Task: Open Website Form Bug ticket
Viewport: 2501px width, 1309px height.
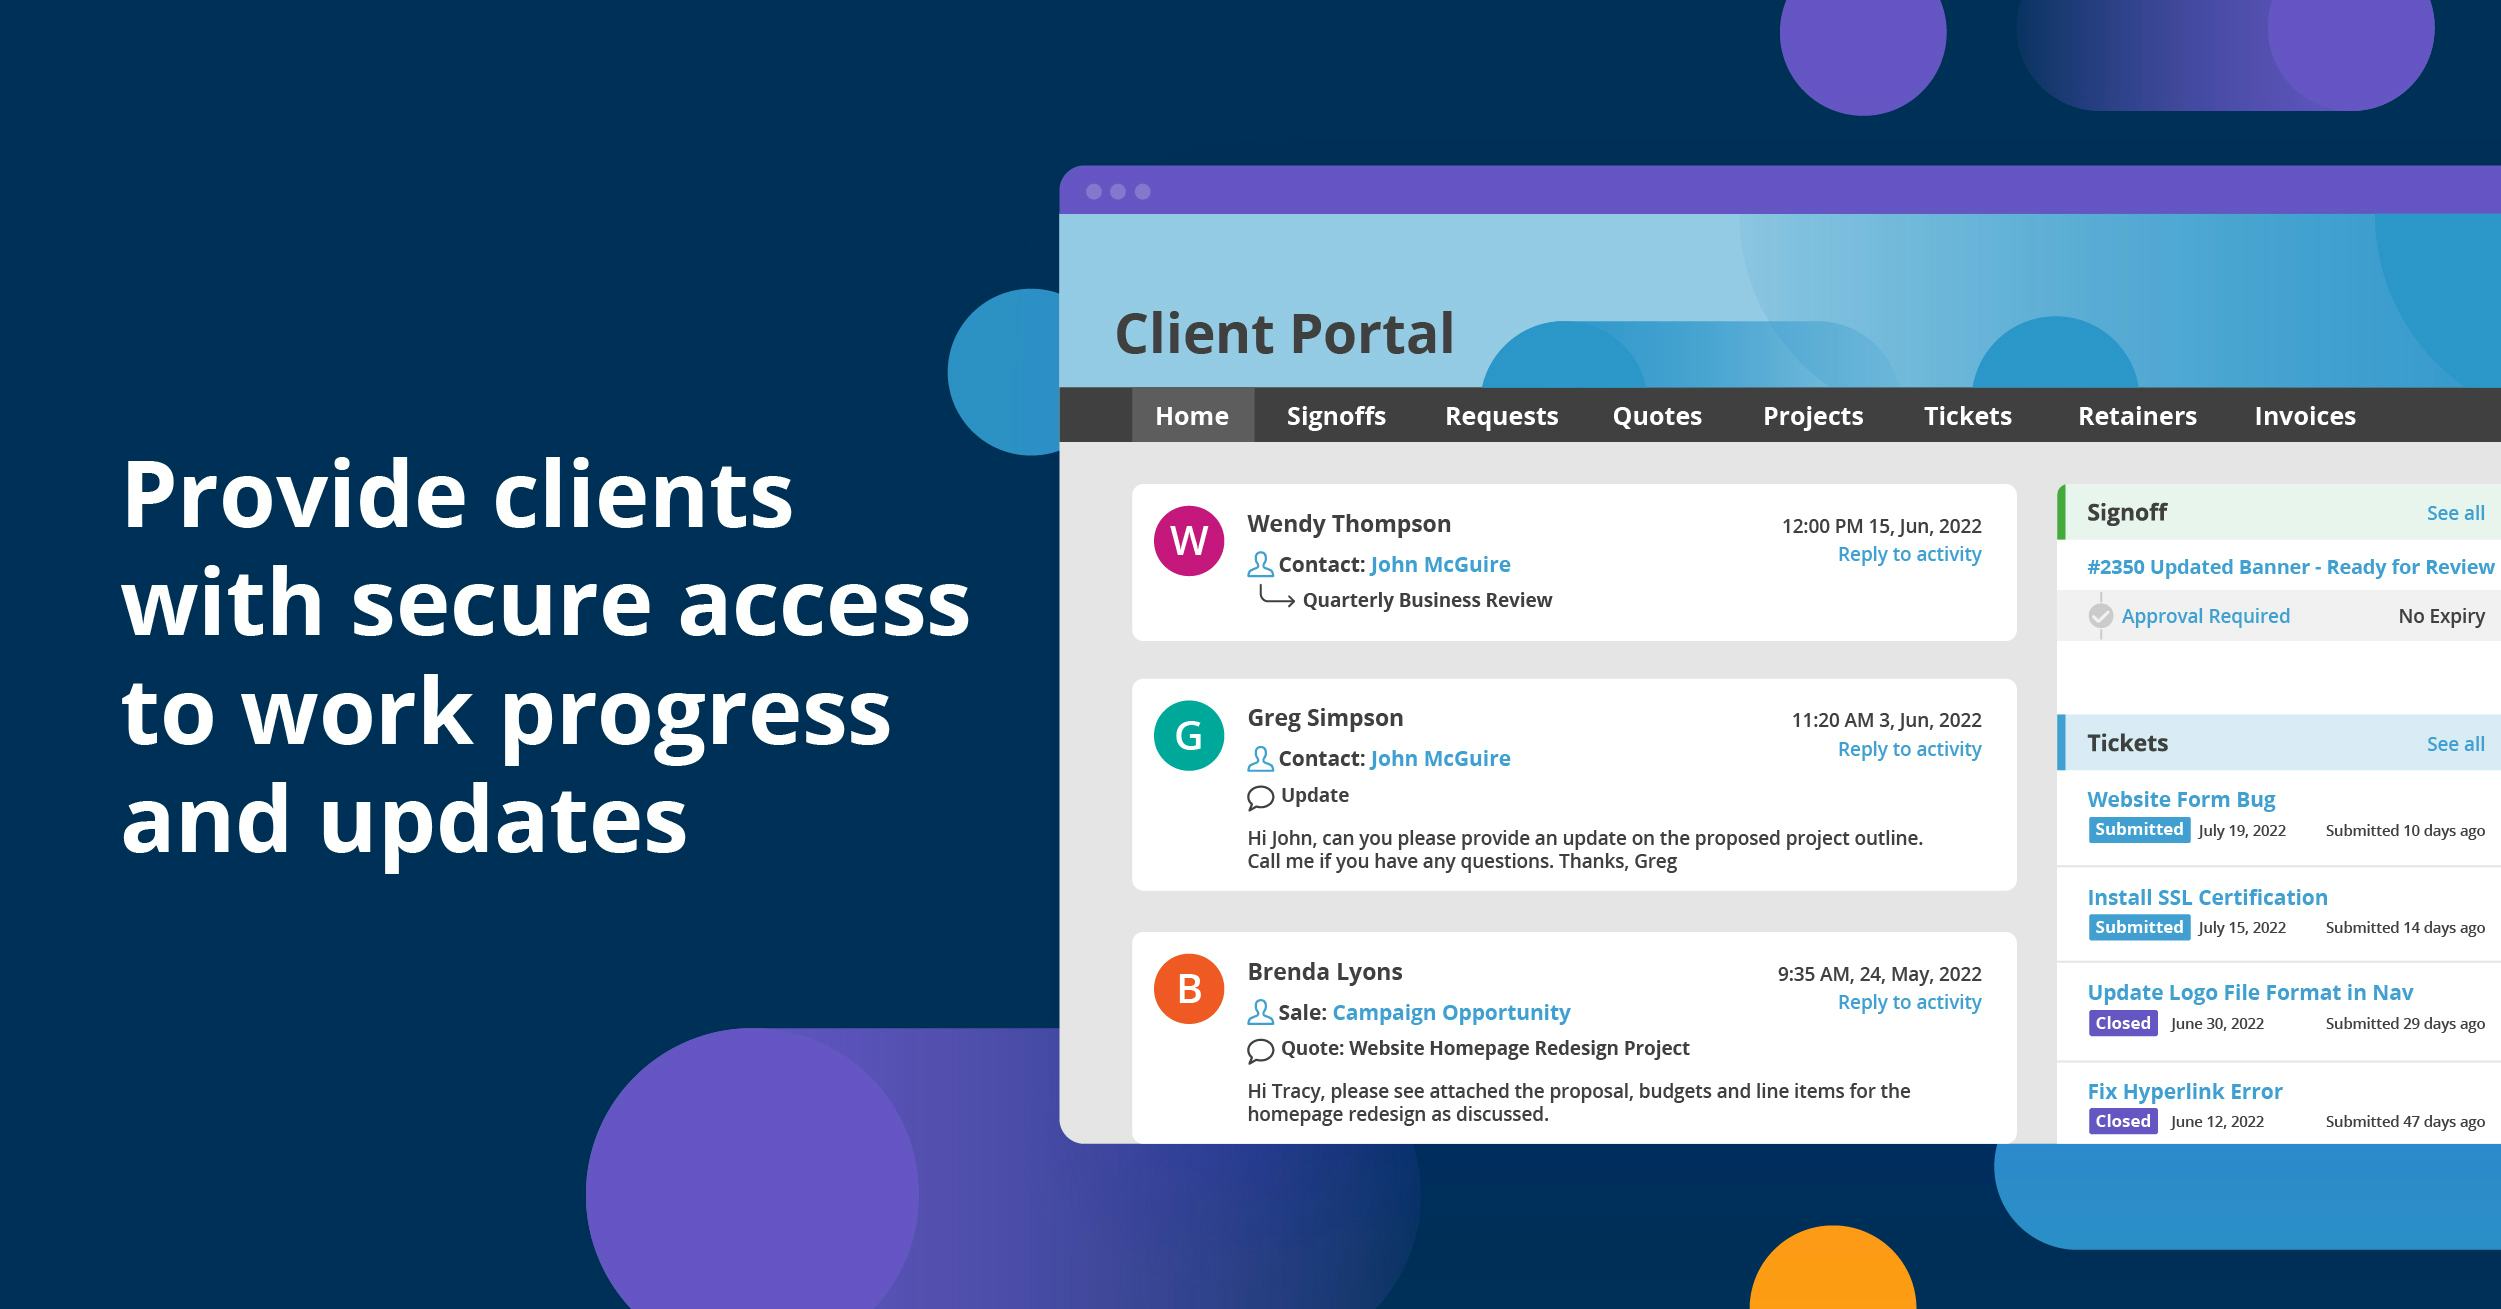Action: [x=2180, y=799]
